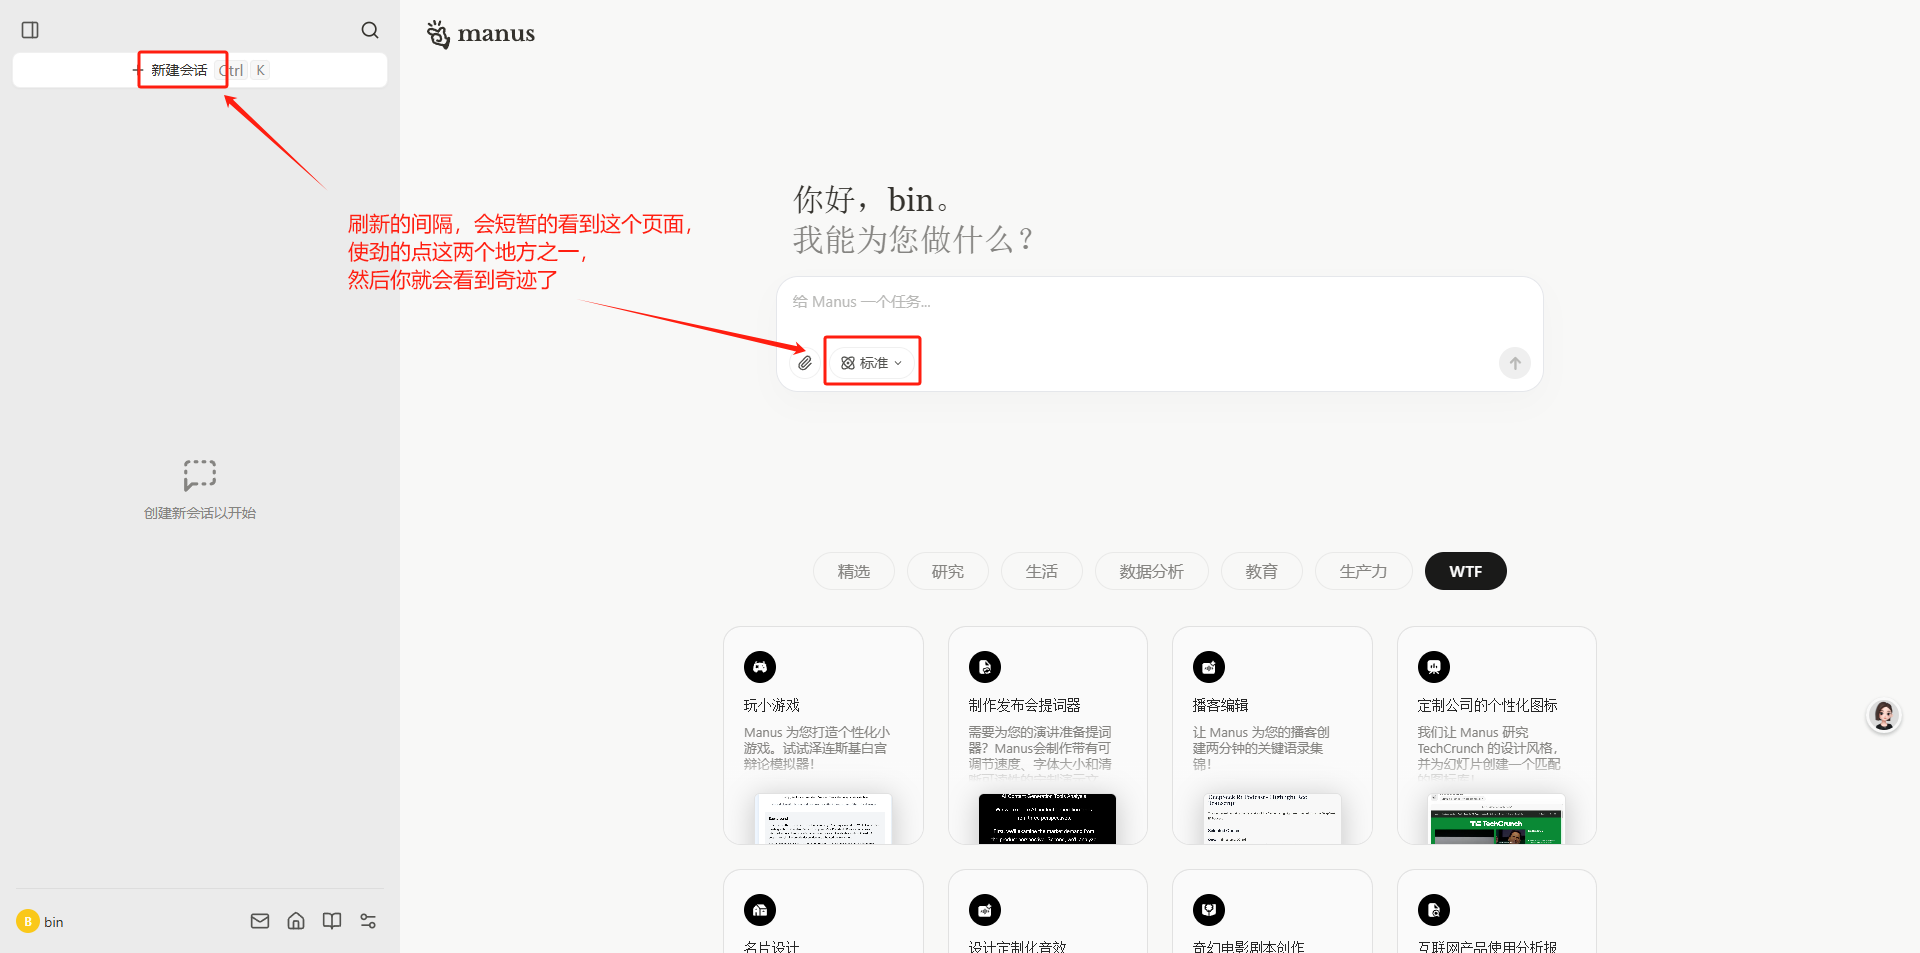Click the icon on 互联网产品使用分析报 card

pyautogui.click(x=1434, y=910)
